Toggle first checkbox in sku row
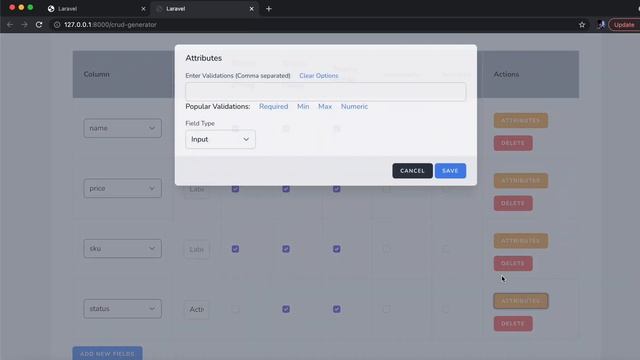The image size is (640, 360). coord(235,249)
